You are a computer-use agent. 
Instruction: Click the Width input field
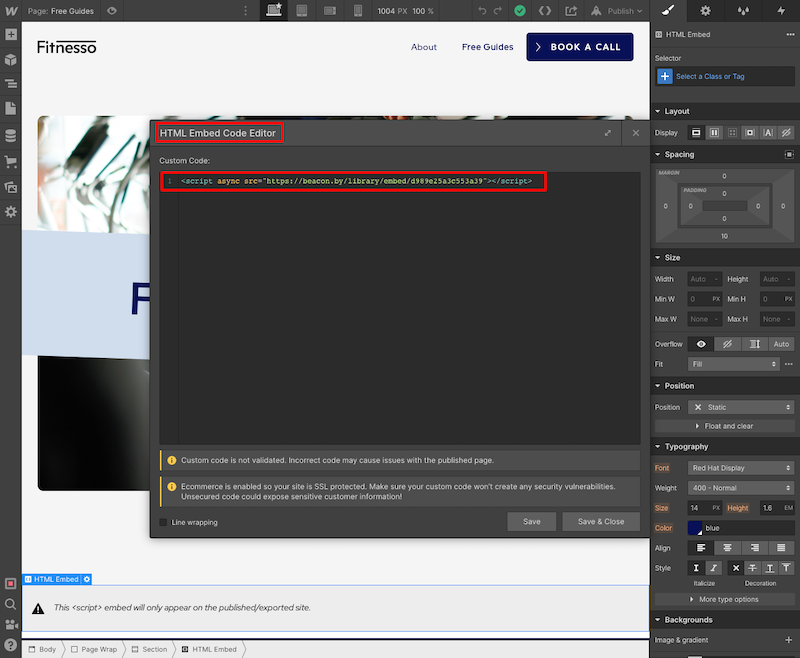pos(705,279)
